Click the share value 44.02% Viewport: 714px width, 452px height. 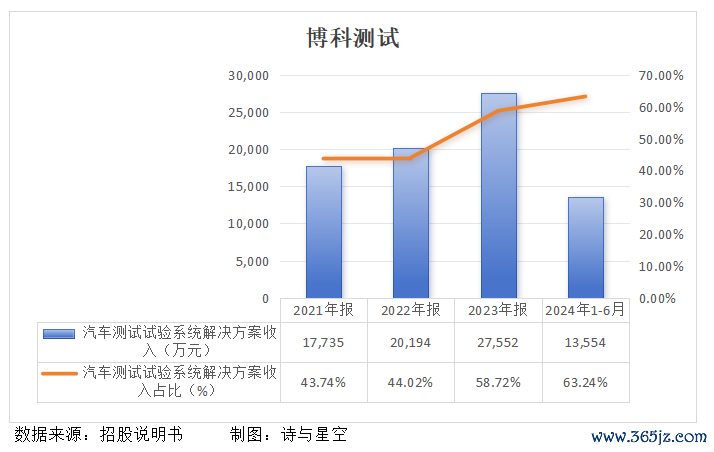[x=410, y=382]
